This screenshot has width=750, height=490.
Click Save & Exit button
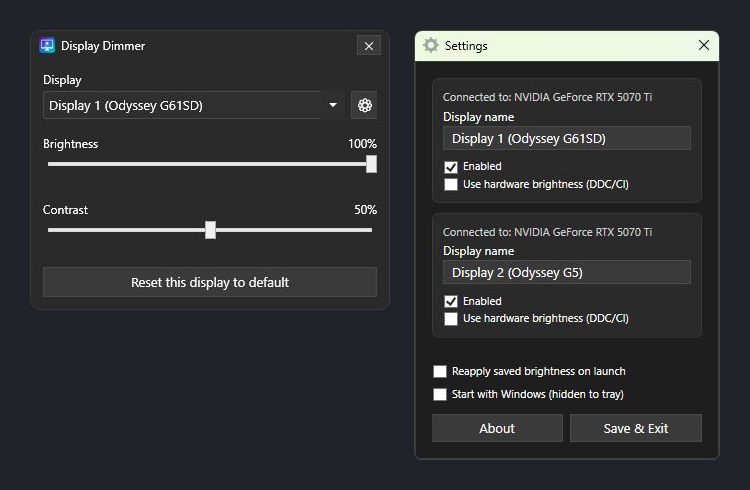point(636,428)
